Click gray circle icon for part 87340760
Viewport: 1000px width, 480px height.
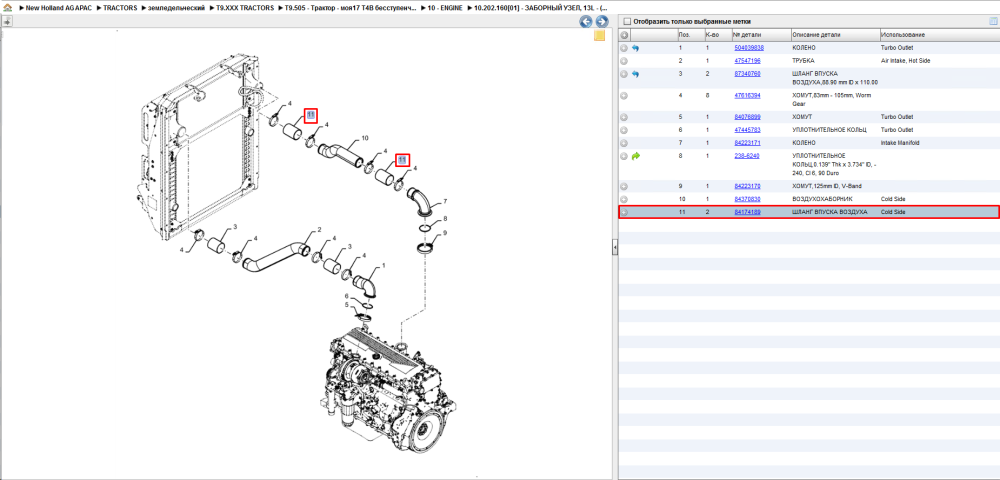click(x=624, y=74)
